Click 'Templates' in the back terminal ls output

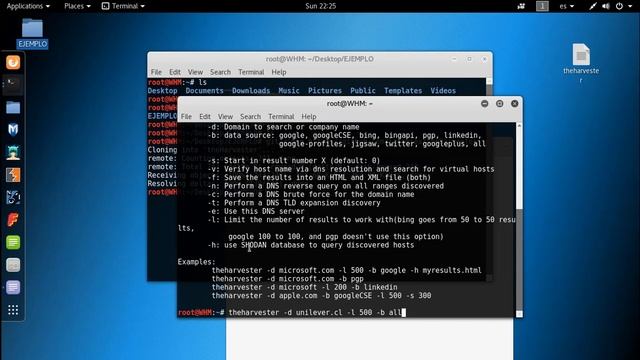pos(403,91)
